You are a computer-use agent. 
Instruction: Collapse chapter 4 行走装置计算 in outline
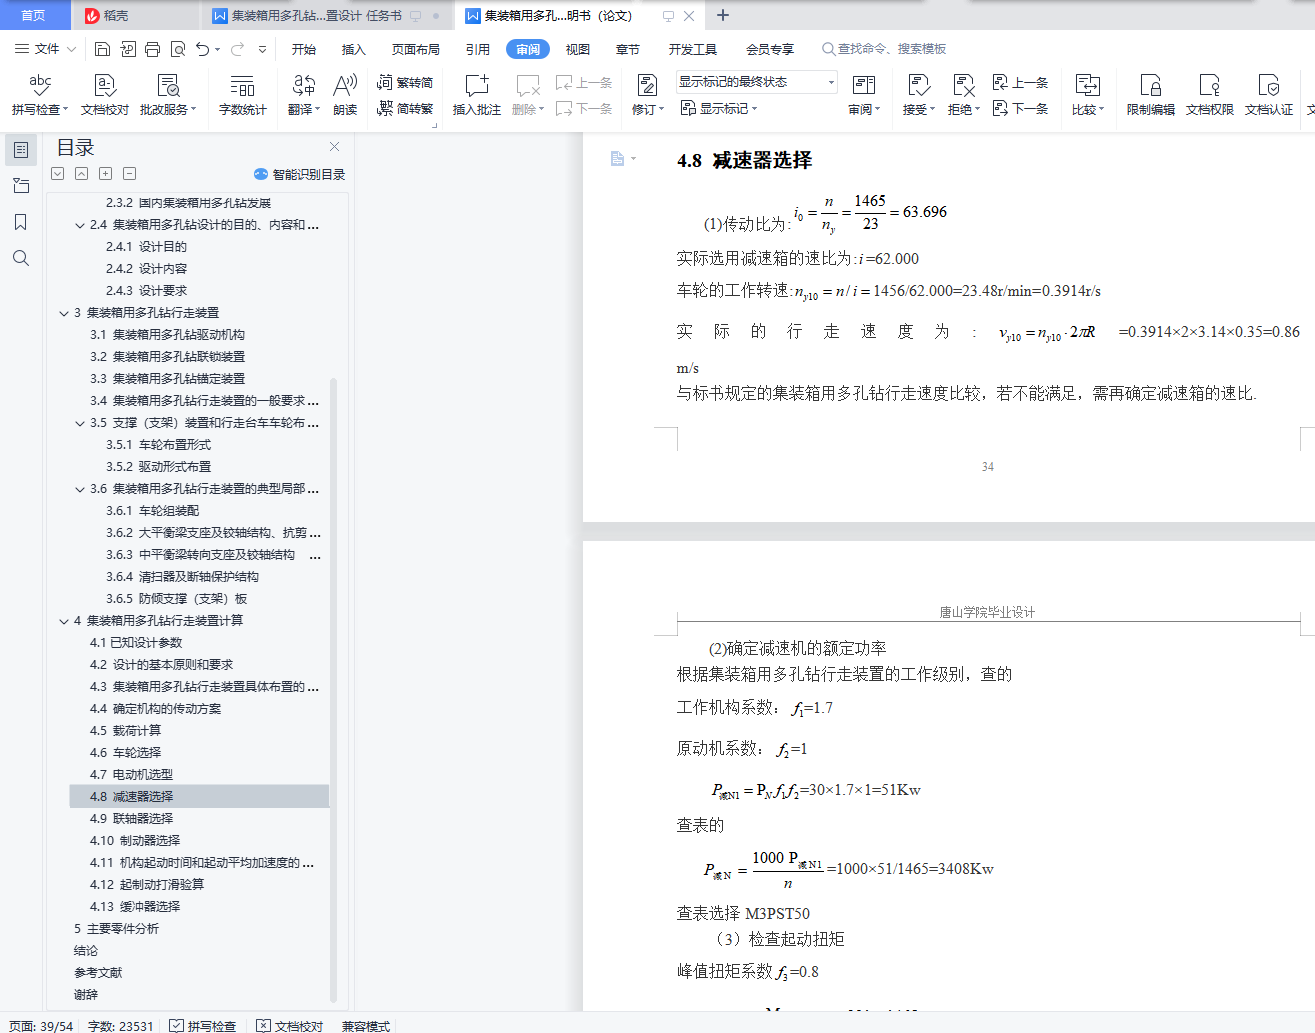tap(64, 621)
